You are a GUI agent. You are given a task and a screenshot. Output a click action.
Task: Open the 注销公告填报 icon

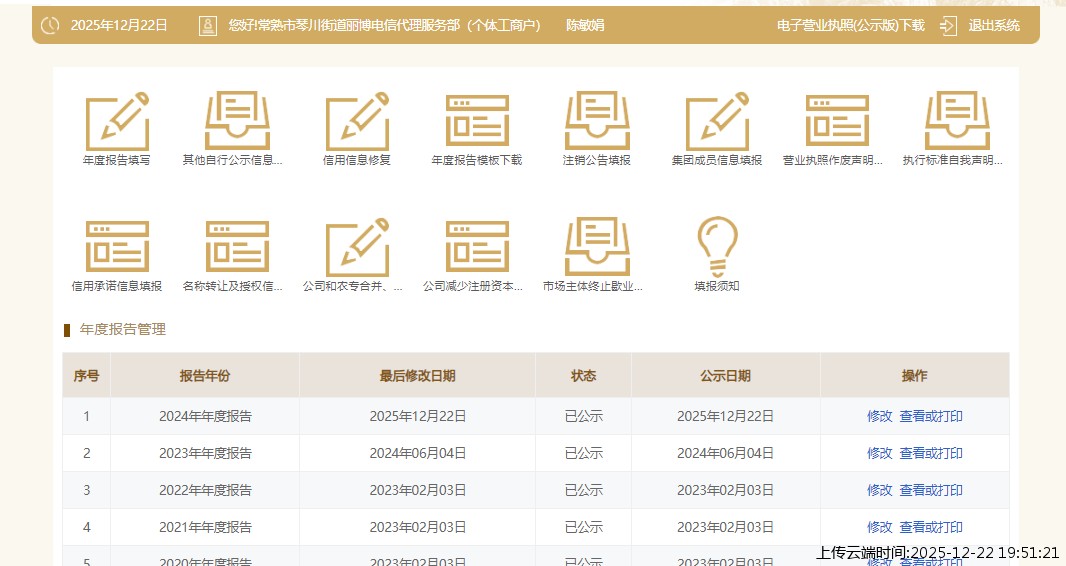coord(597,122)
